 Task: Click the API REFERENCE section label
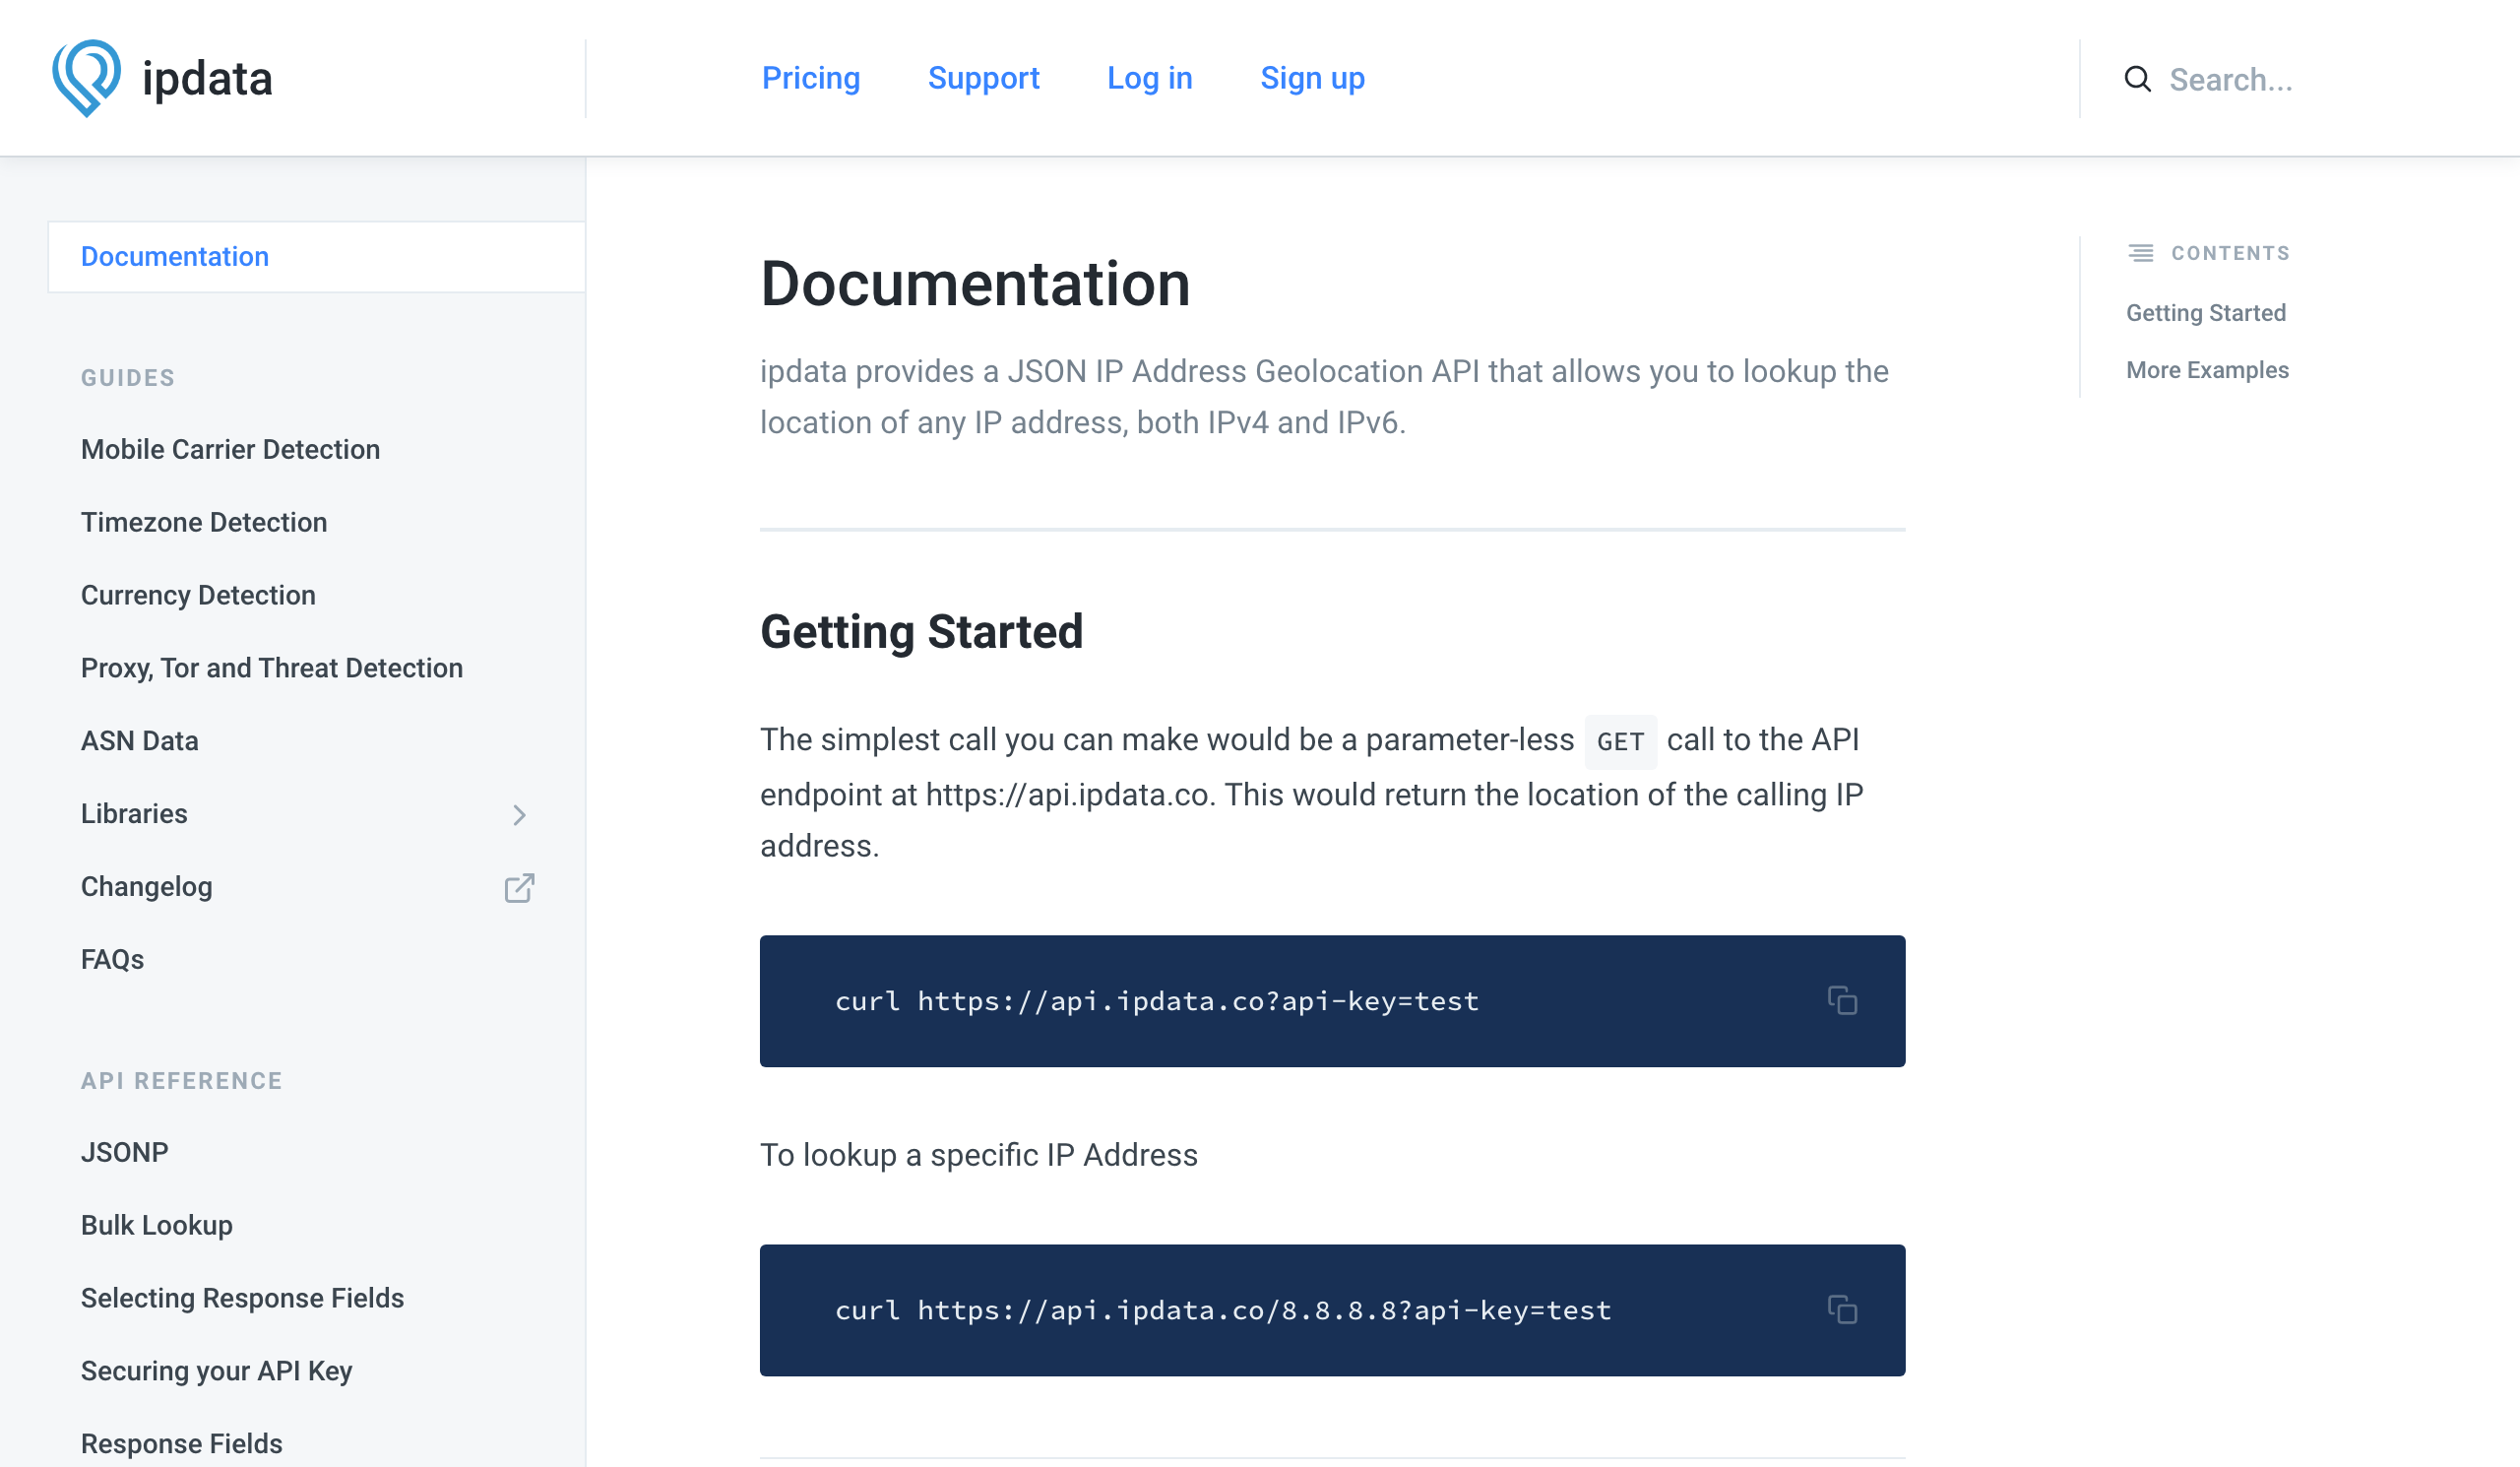182,1081
